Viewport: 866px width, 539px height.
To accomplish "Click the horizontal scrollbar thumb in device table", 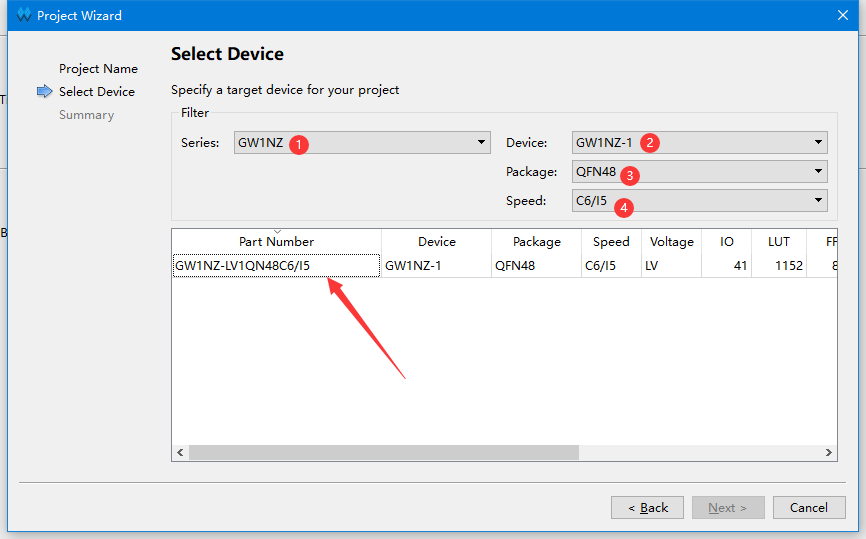I will (x=384, y=452).
